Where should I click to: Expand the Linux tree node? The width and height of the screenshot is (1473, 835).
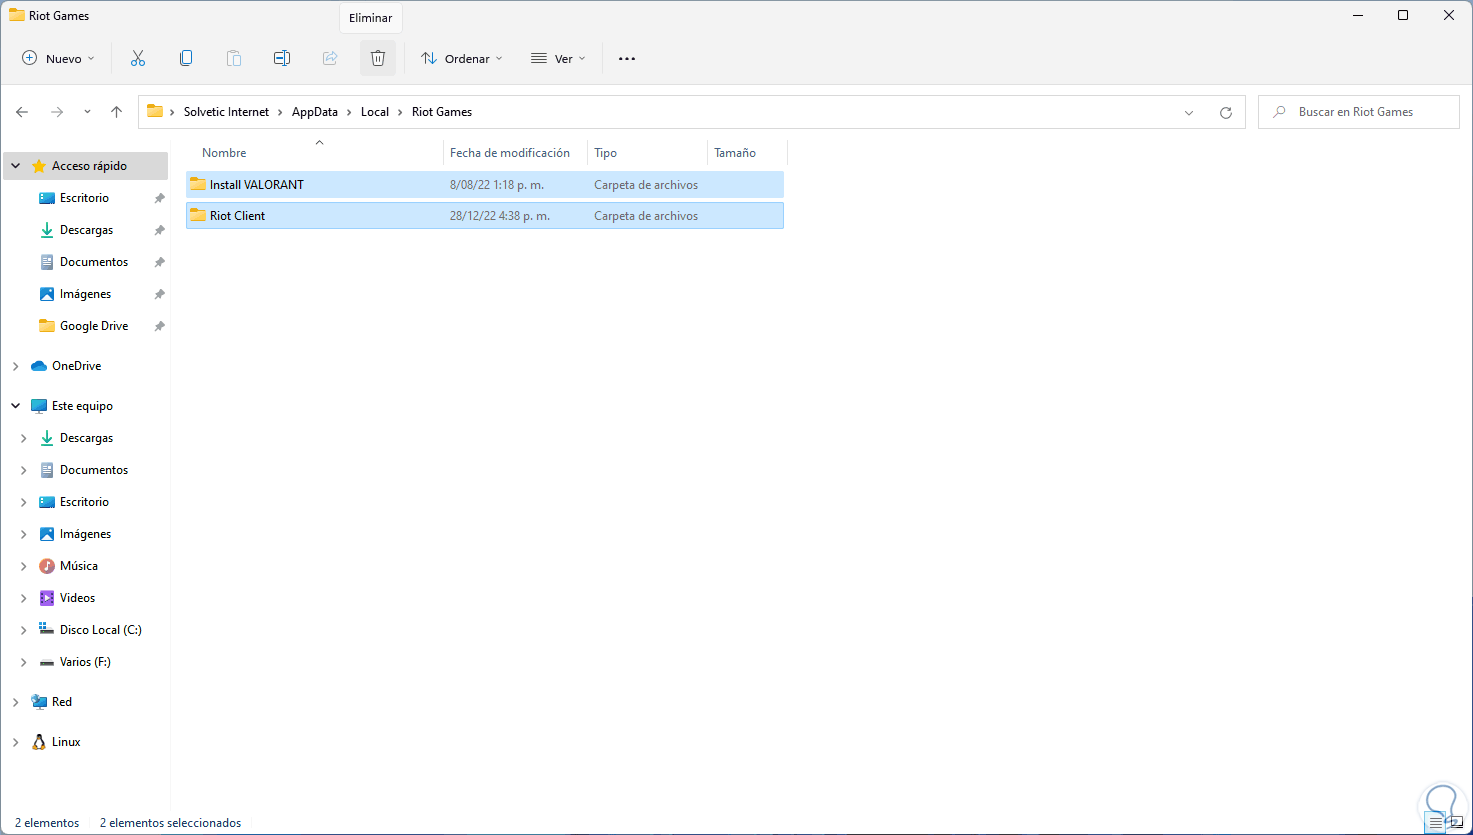click(15, 742)
